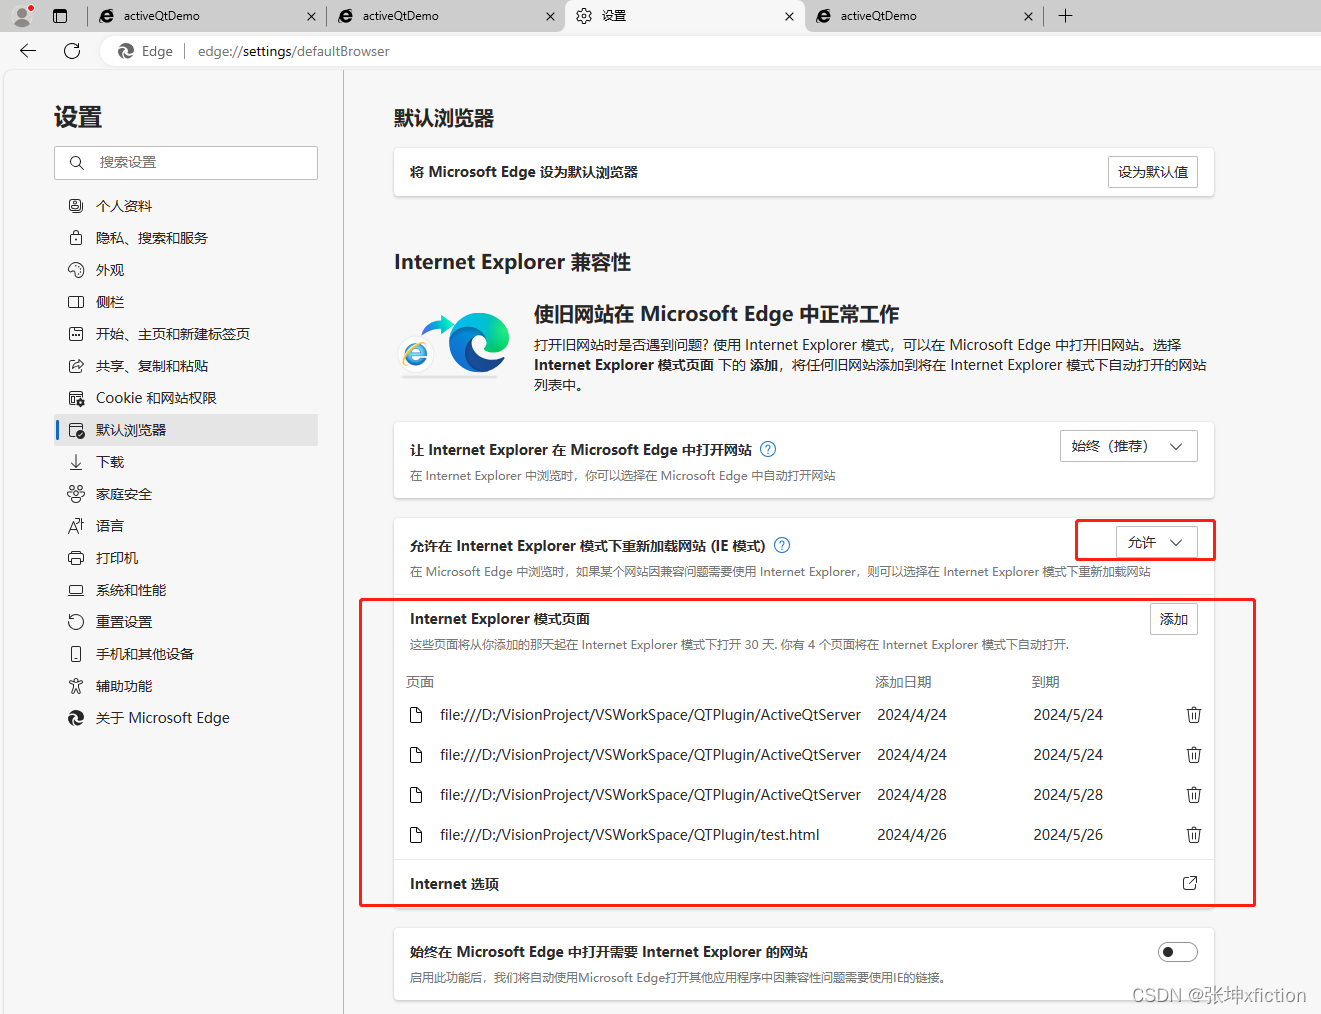
Task: Open 隐私、搜索和服务 settings section
Action: (186, 238)
